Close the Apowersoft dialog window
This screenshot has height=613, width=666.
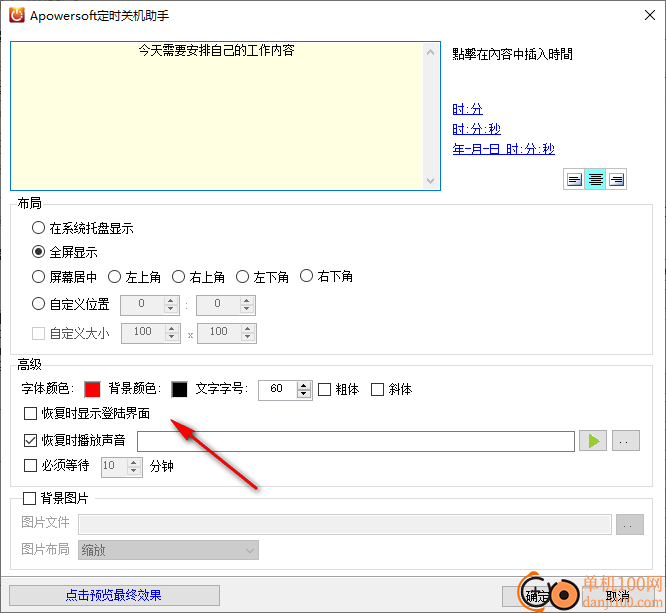[x=650, y=15]
